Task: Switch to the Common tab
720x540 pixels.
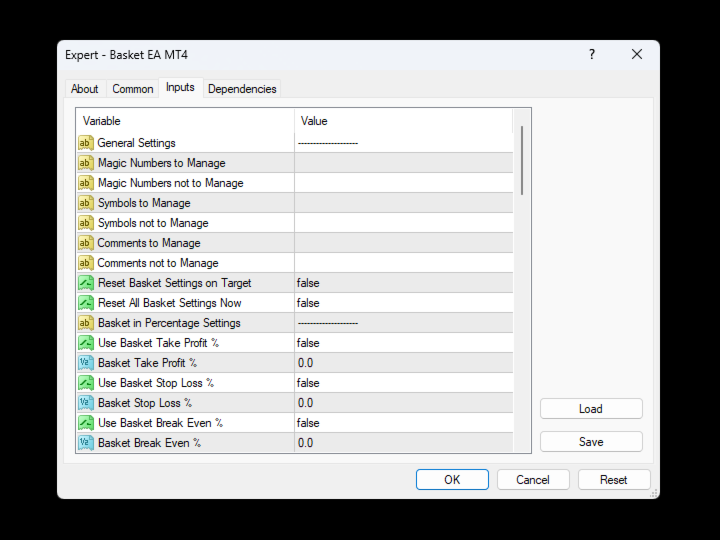Action: 133,89
